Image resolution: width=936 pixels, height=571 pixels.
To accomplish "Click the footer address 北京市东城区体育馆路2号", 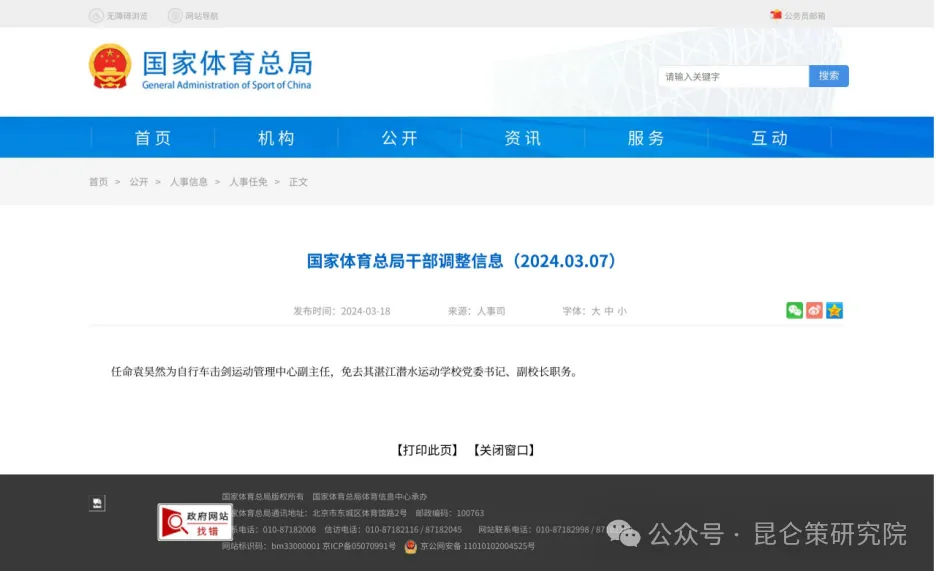I will [x=359, y=513].
